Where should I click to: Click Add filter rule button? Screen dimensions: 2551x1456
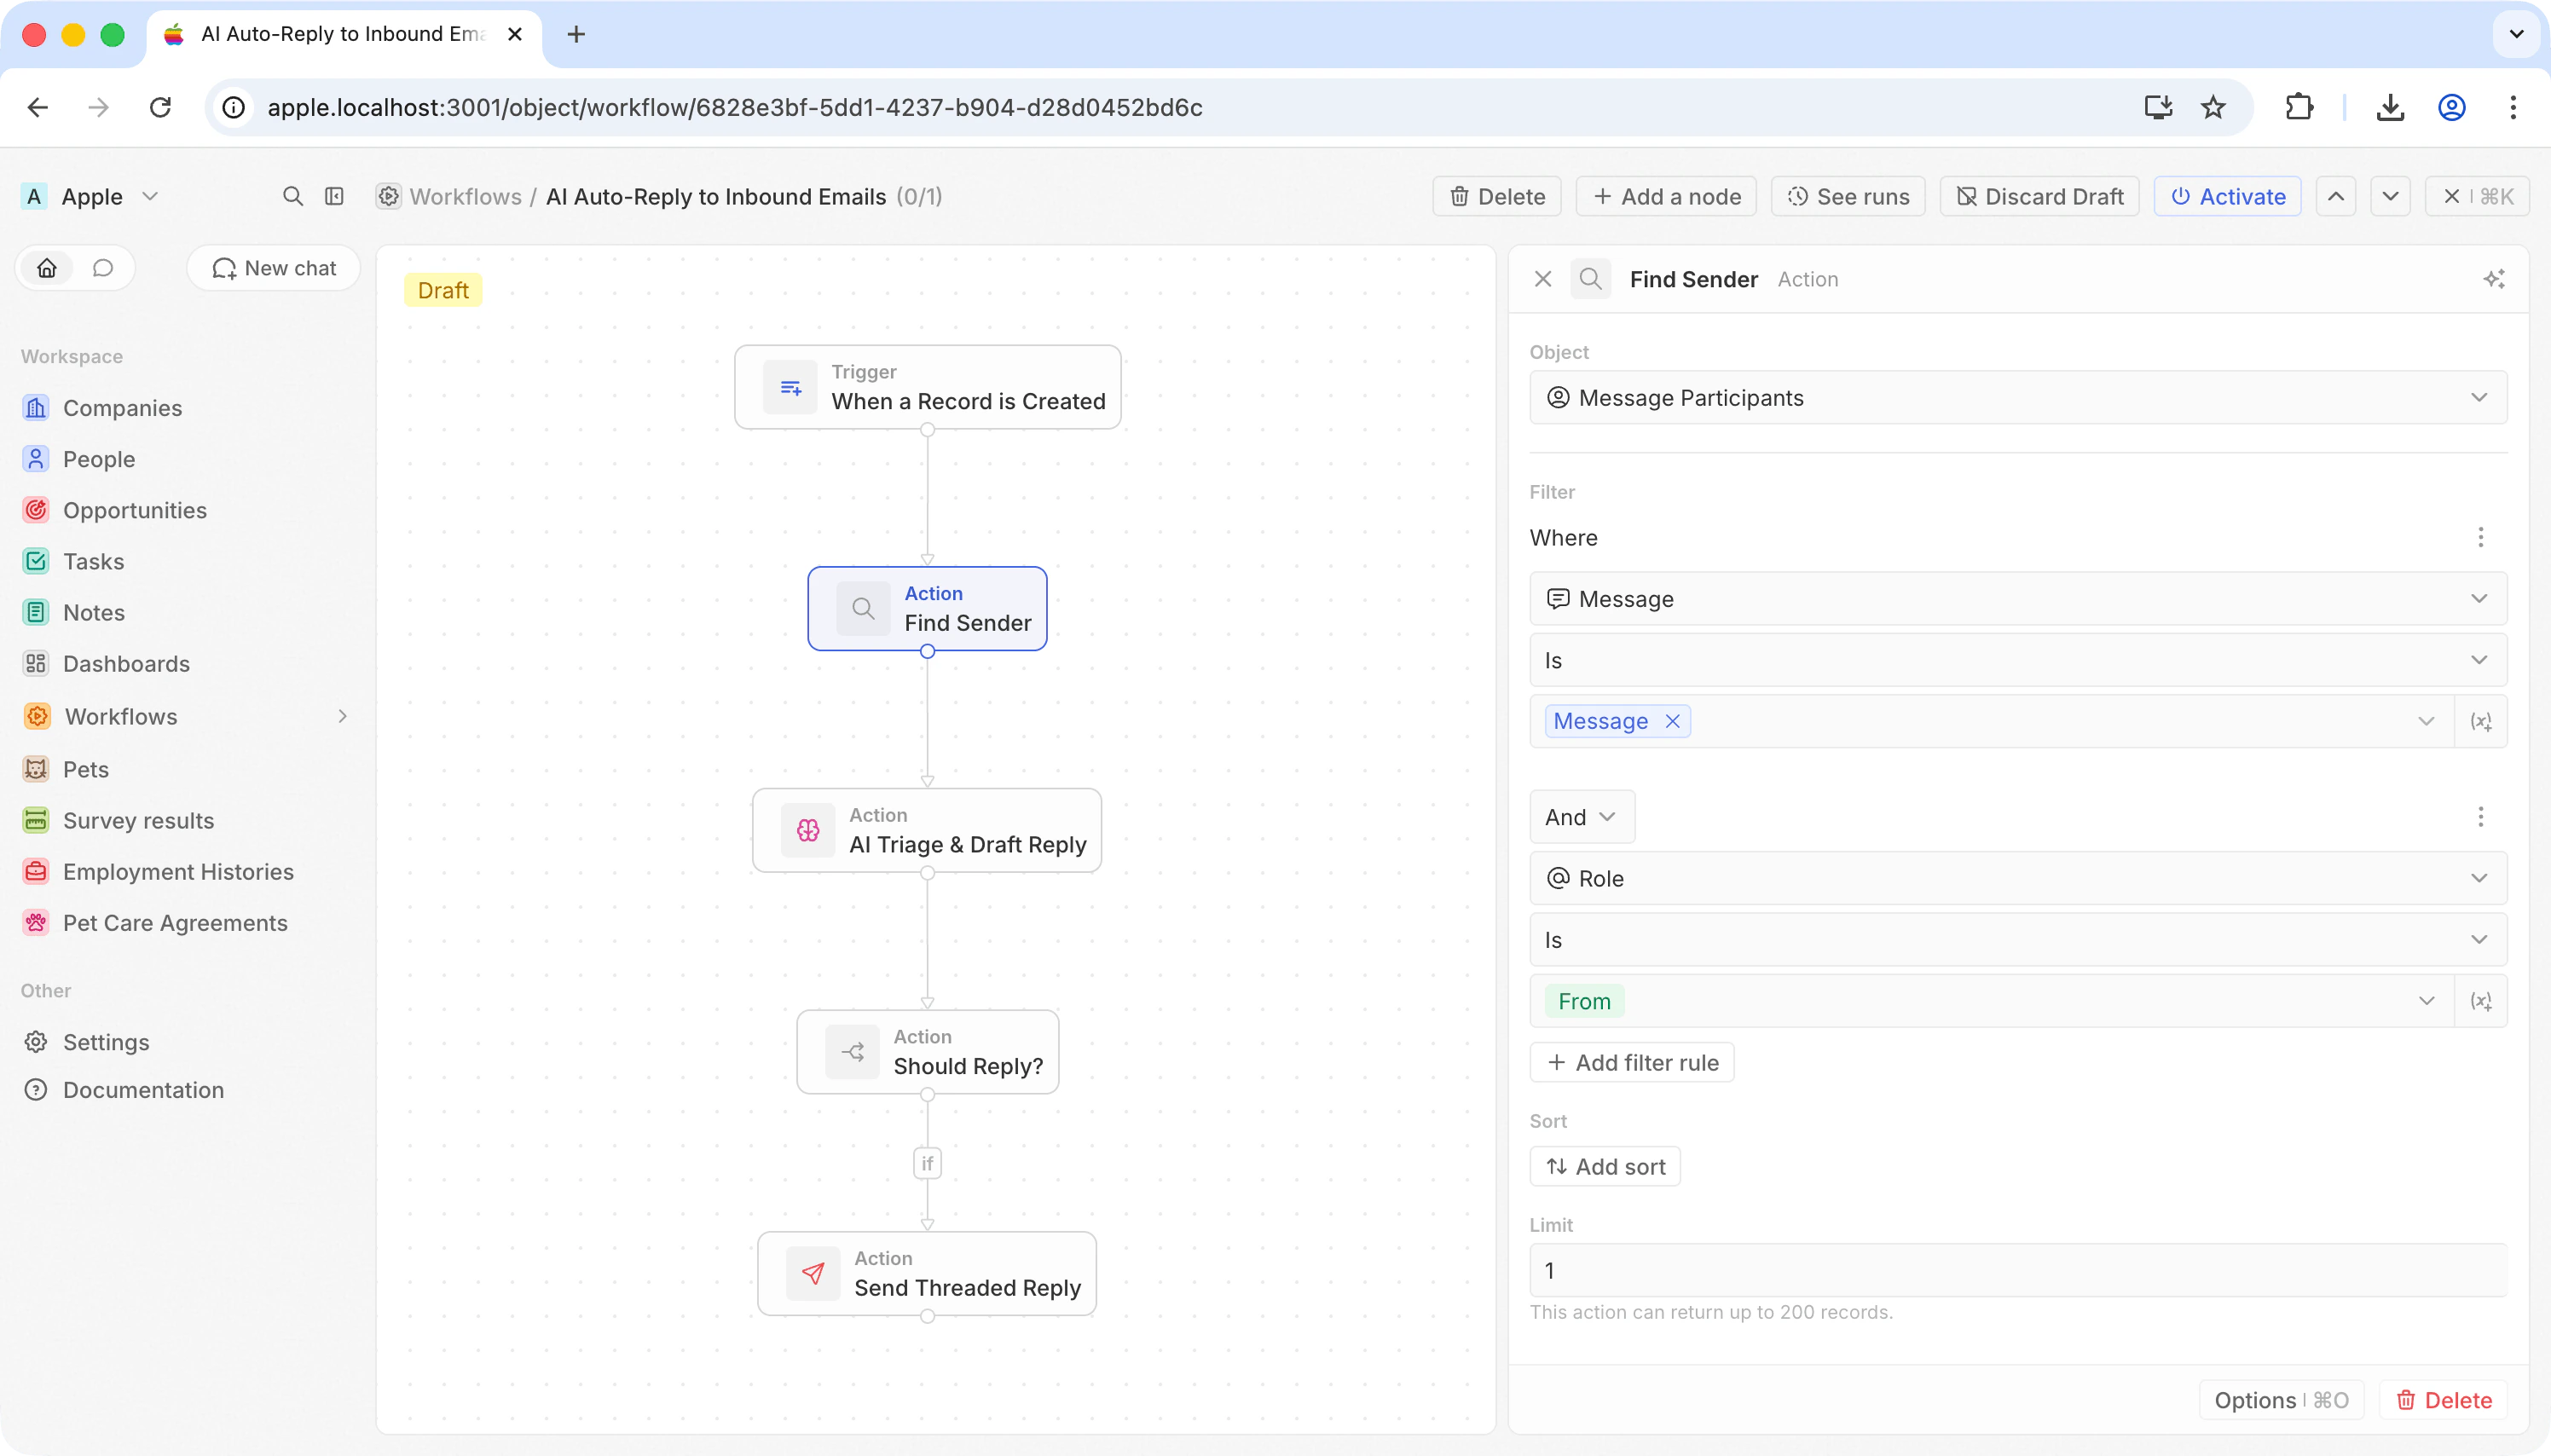(1632, 1062)
